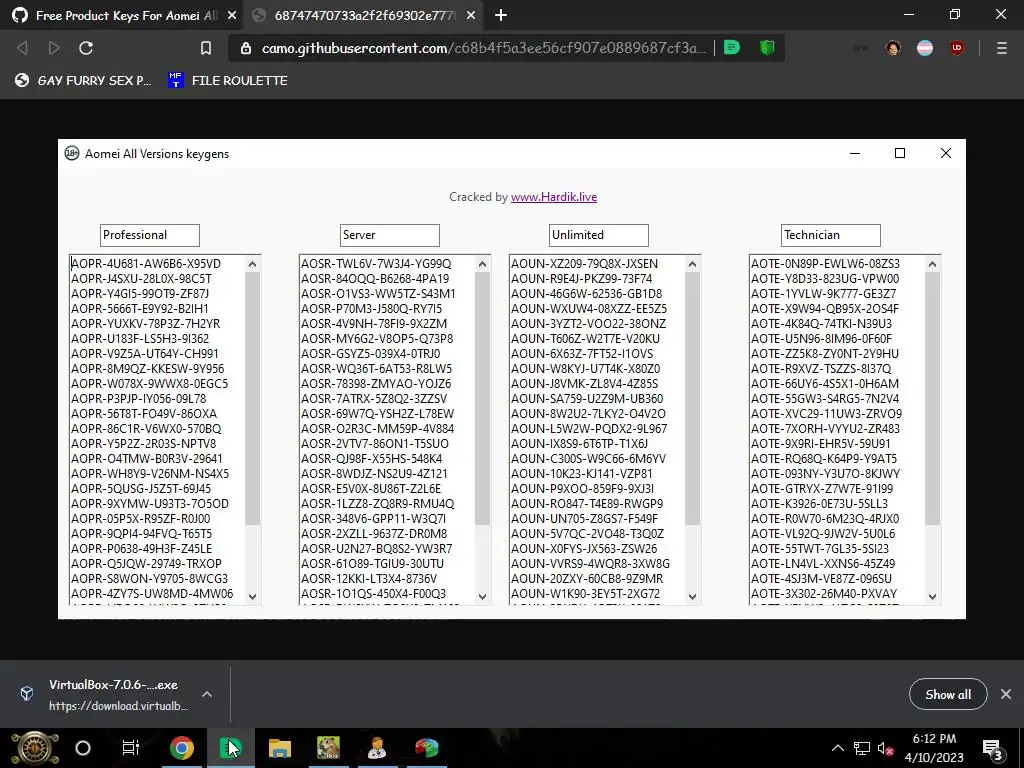This screenshot has width=1024, height=768.
Task: Click the Cortana circle on taskbar
Action: pyautogui.click(x=83, y=748)
